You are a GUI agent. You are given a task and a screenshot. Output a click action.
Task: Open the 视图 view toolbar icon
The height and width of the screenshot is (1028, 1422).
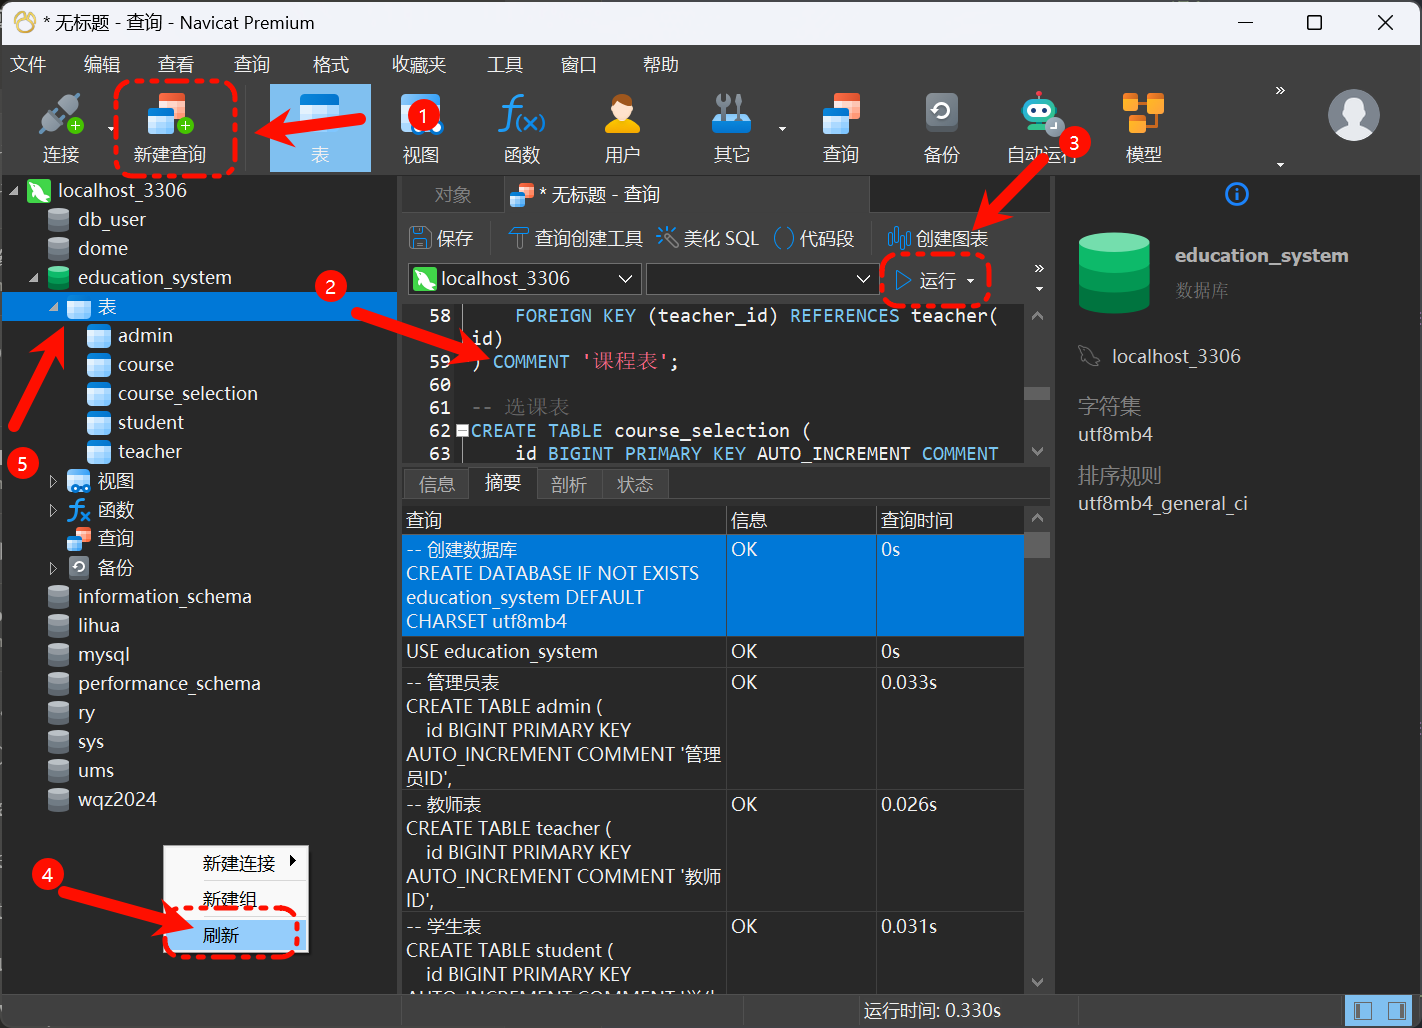(421, 128)
